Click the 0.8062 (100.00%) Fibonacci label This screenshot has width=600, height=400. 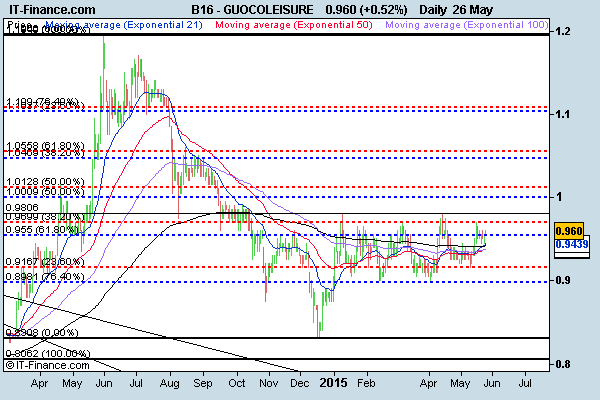point(48,353)
